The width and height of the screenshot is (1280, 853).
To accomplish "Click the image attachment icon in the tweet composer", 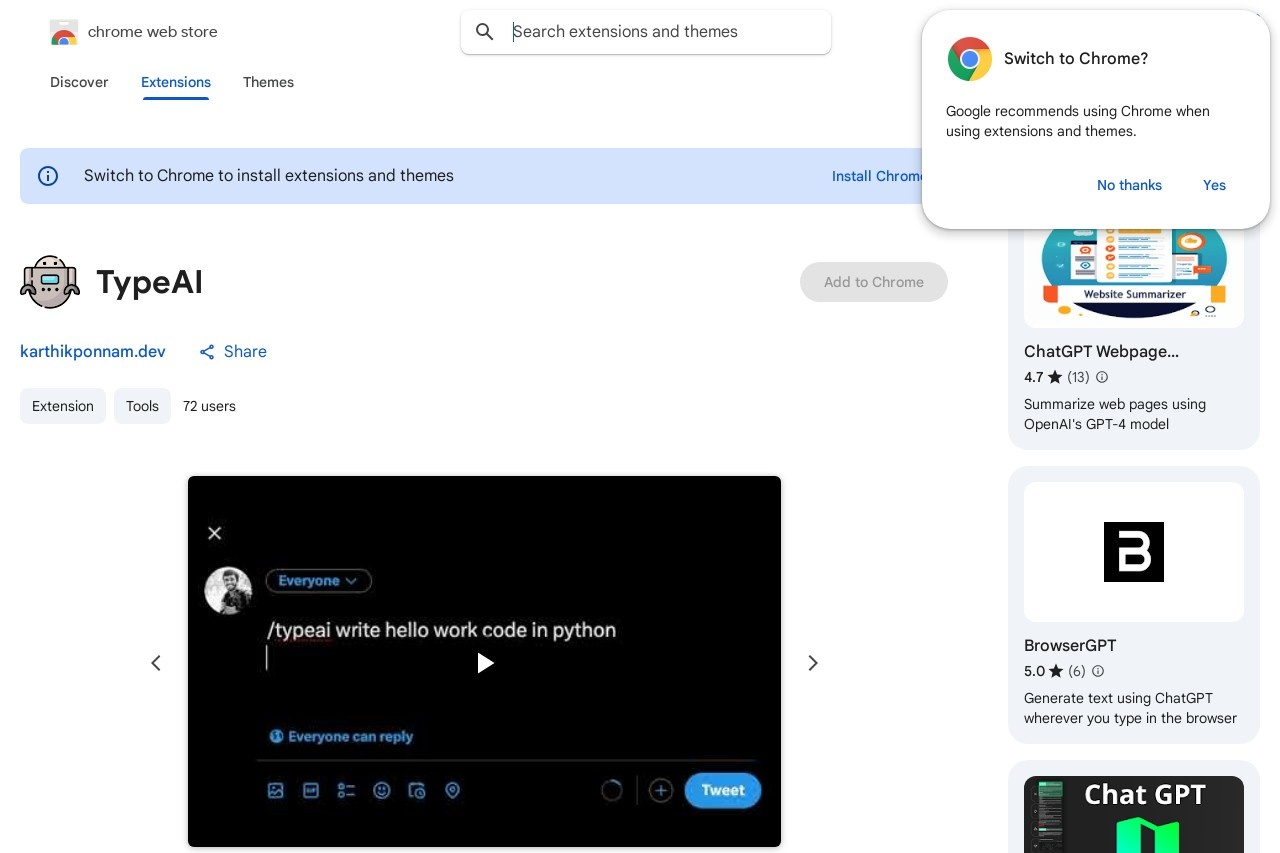I will pyautogui.click(x=276, y=790).
